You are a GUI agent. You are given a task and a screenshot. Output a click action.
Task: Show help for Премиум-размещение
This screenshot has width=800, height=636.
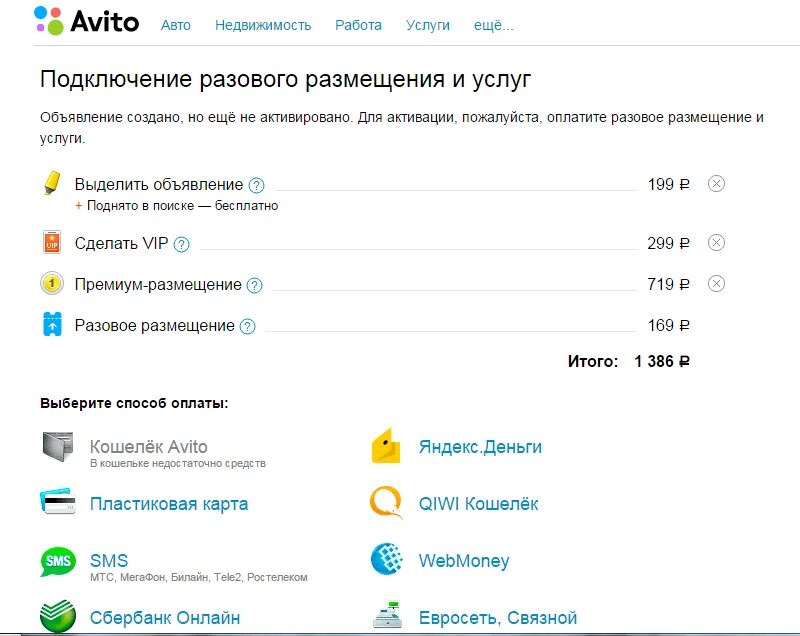click(x=254, y=286)
